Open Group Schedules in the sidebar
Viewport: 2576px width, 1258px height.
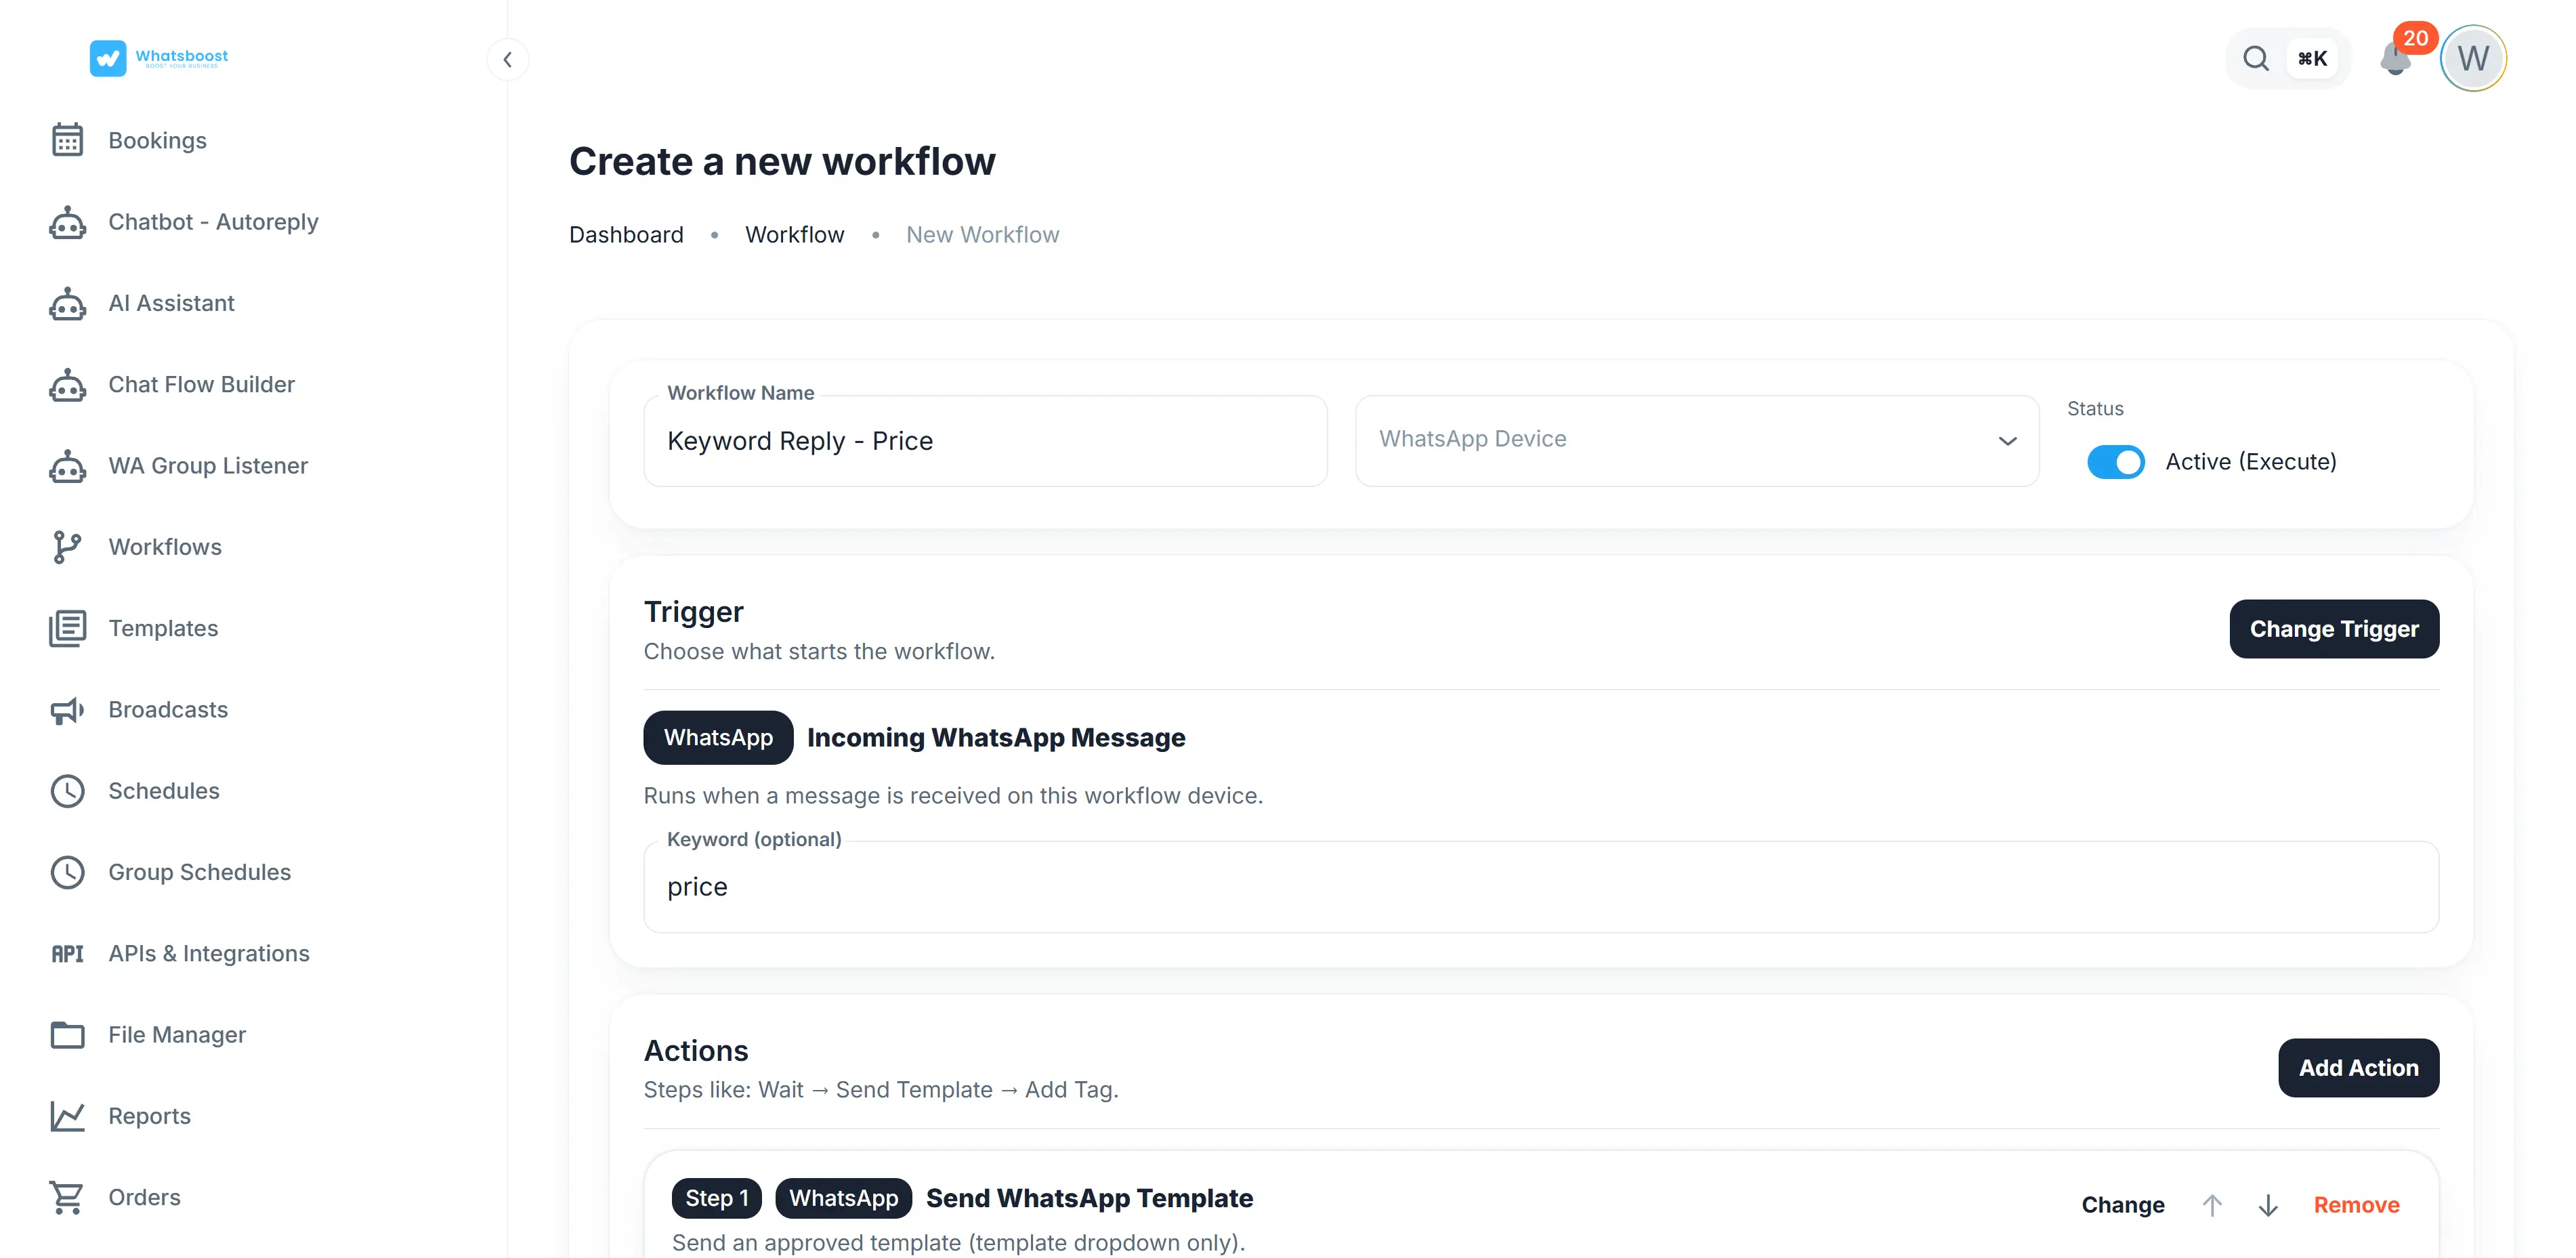point(199,872)
